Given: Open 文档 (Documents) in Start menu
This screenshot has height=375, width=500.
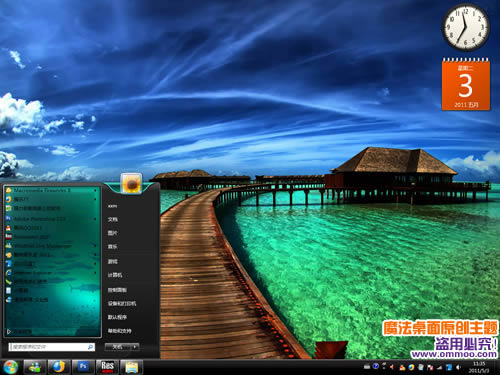Looking at the screenshot, I should (x=113, y=219).
